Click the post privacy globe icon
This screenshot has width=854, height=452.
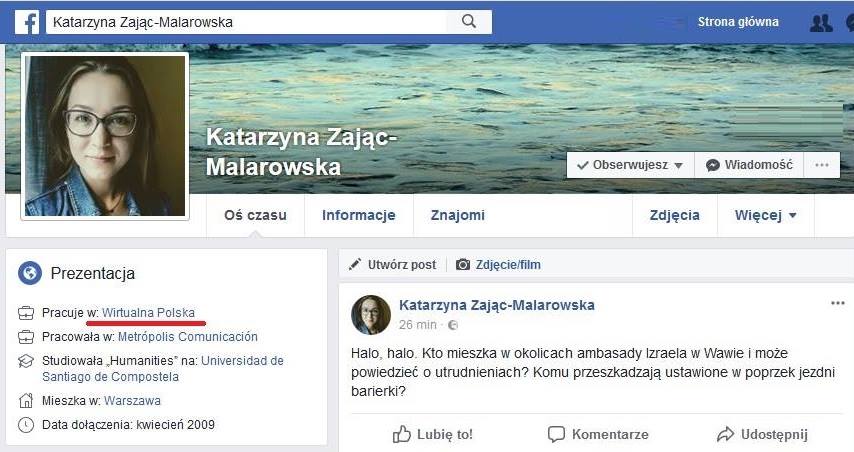tap(452, 325)
